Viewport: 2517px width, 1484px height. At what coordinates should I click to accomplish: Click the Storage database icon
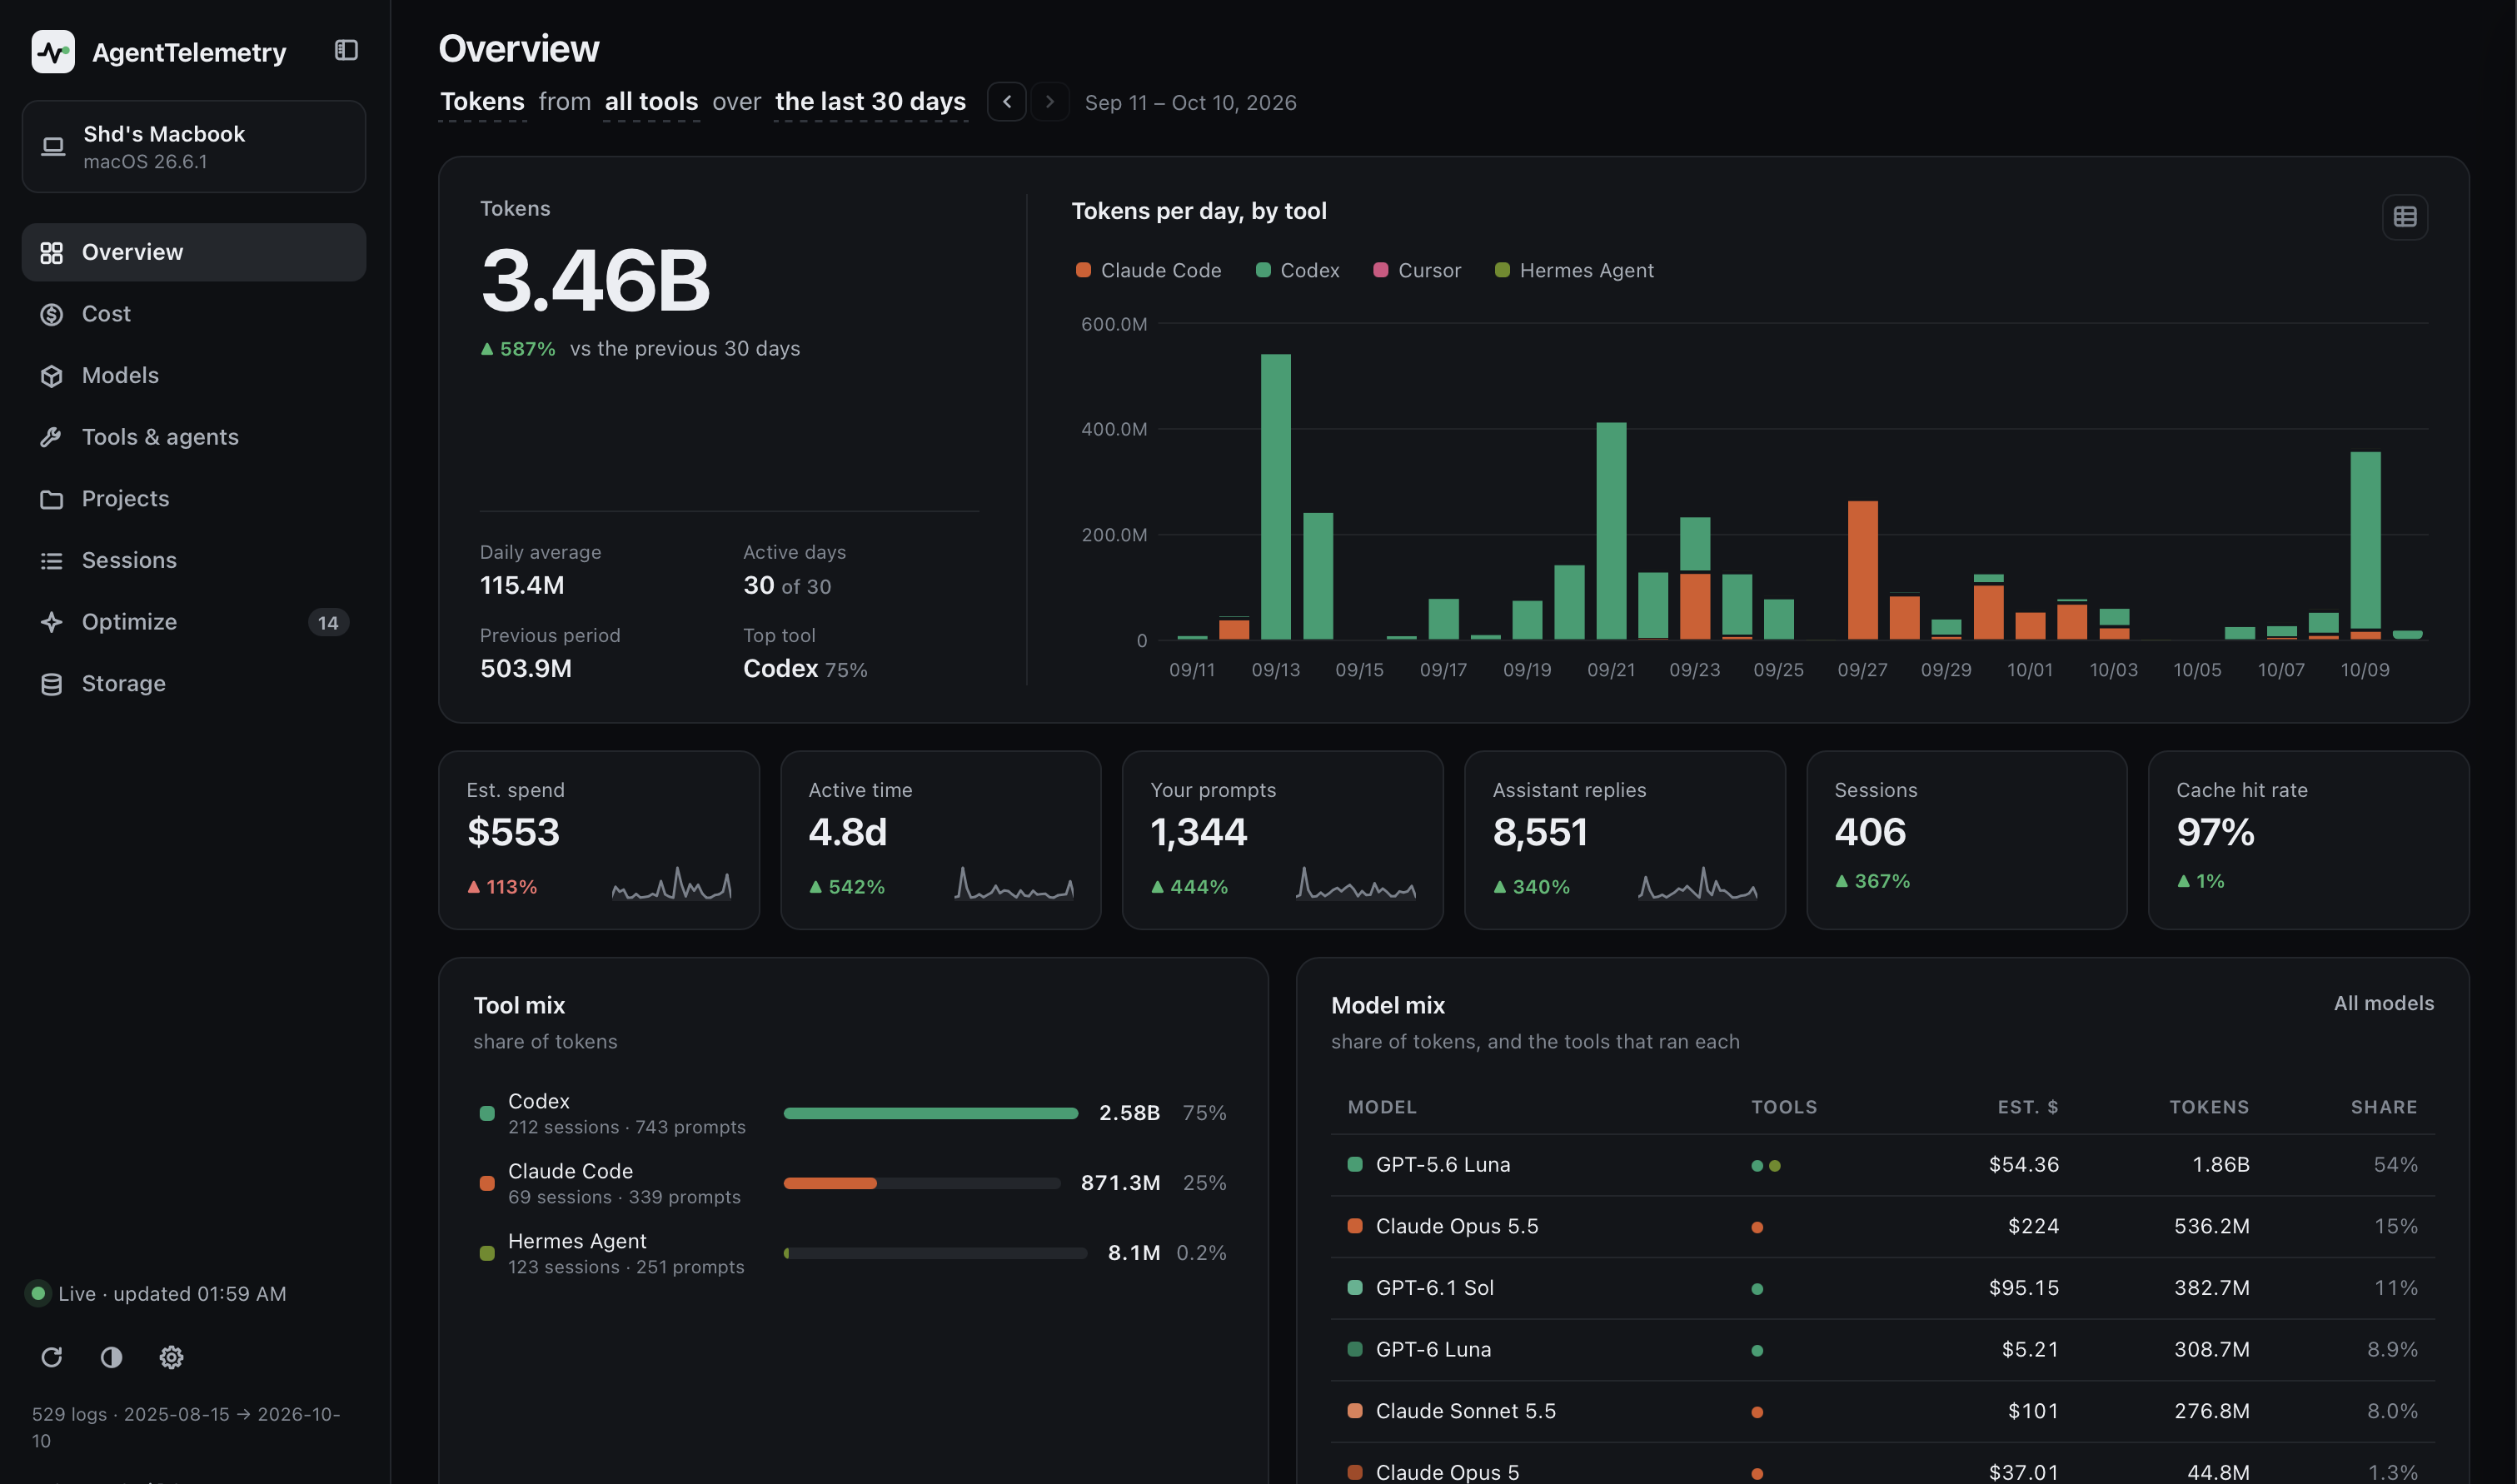click(x=51, y=684)
